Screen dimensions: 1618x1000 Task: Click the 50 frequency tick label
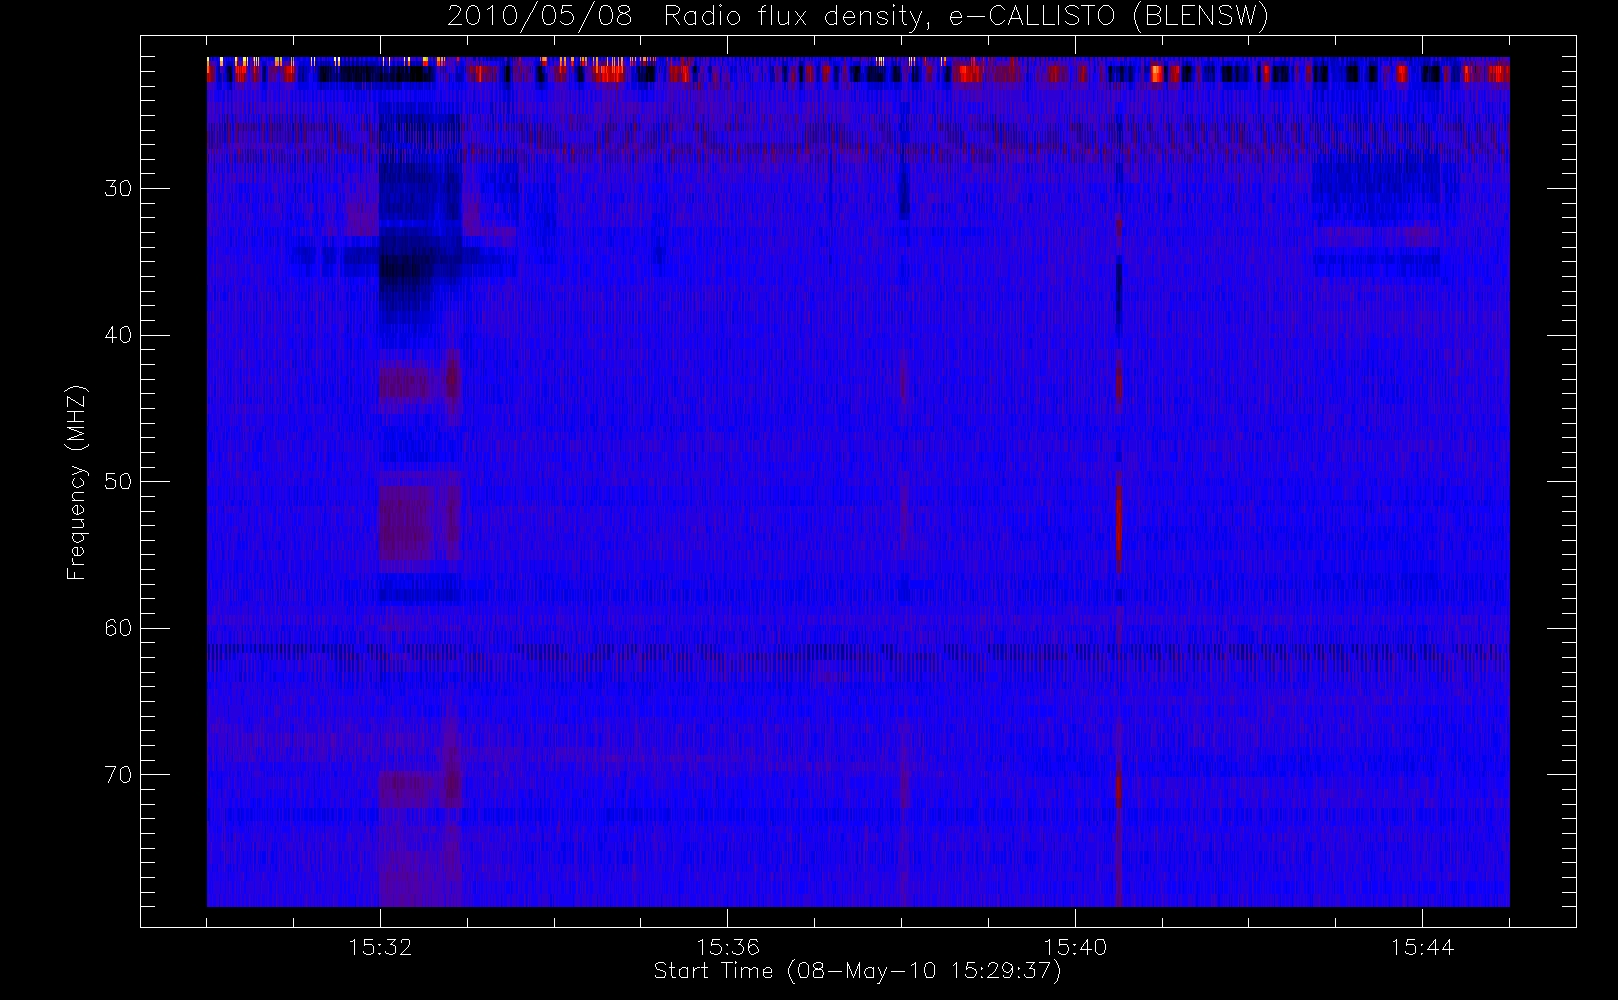[x=118, y=481]
